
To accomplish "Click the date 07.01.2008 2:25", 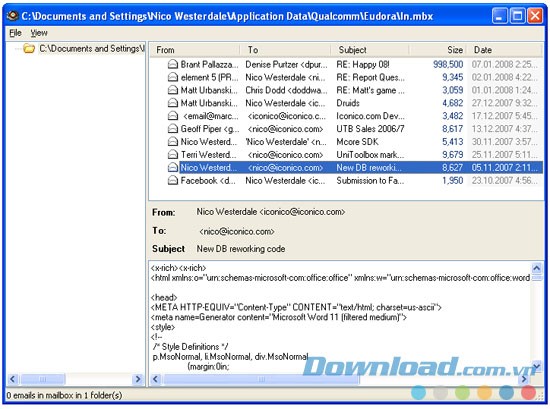I will 504,65.
